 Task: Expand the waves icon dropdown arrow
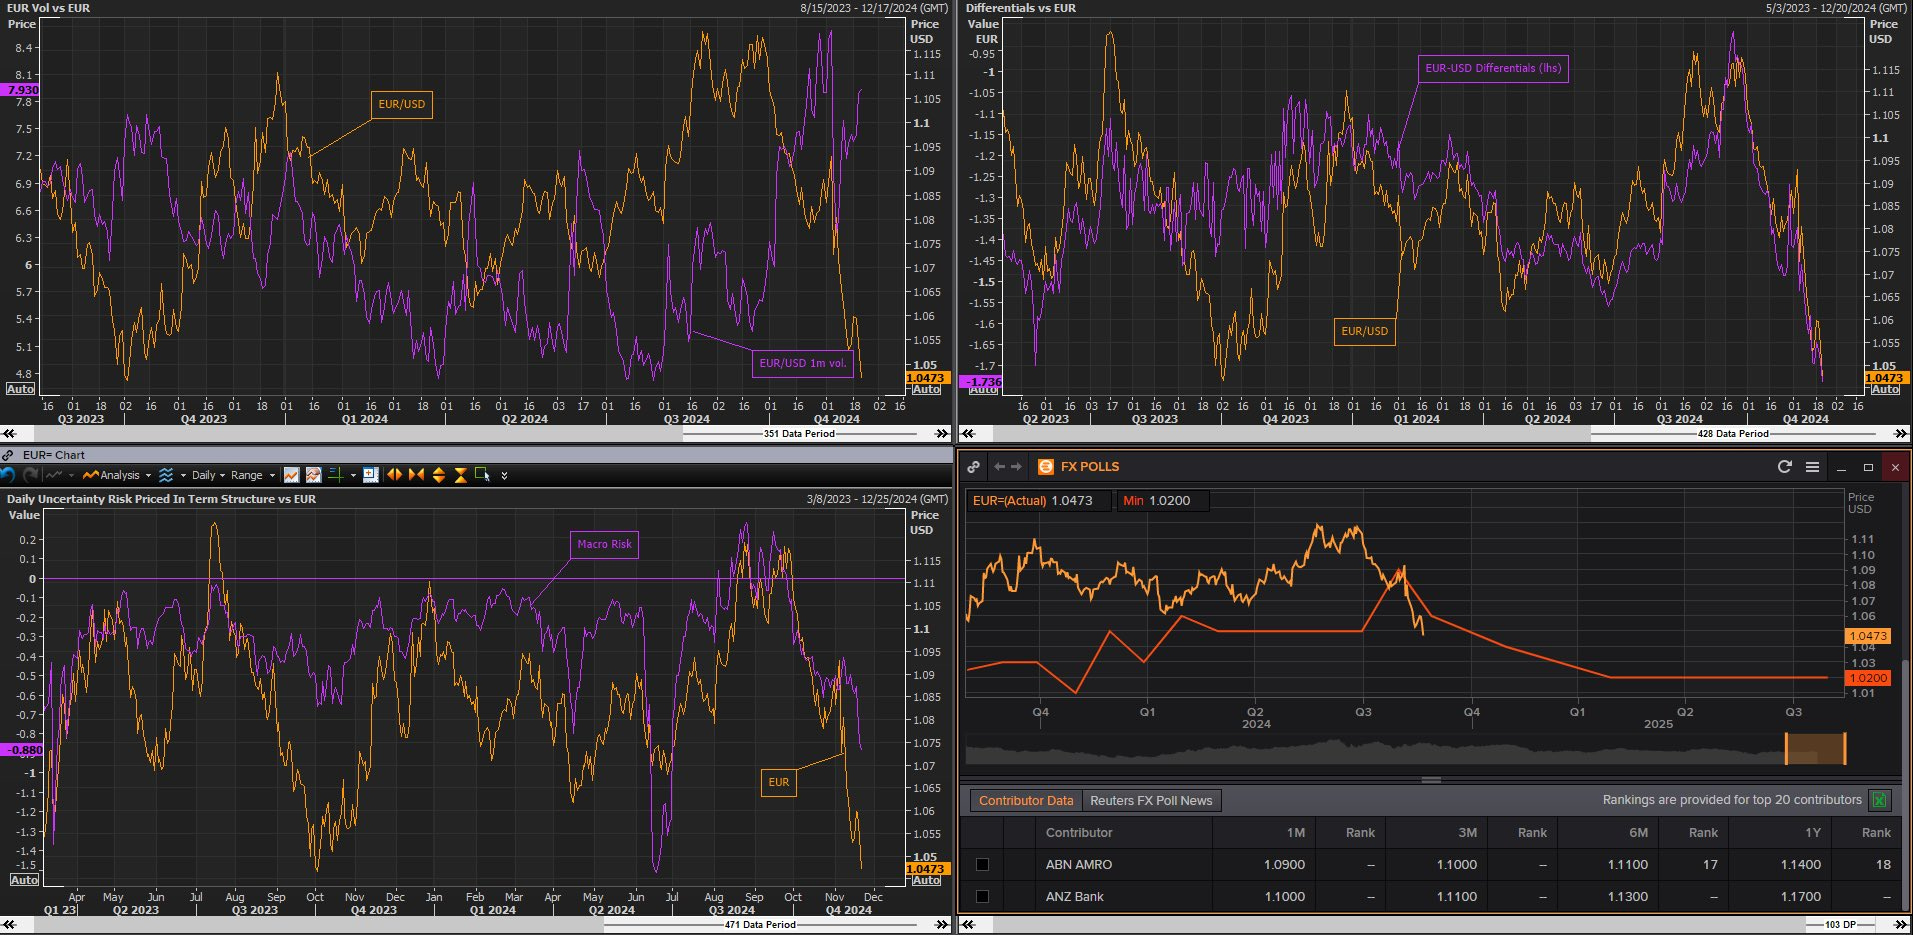[183, 475]
